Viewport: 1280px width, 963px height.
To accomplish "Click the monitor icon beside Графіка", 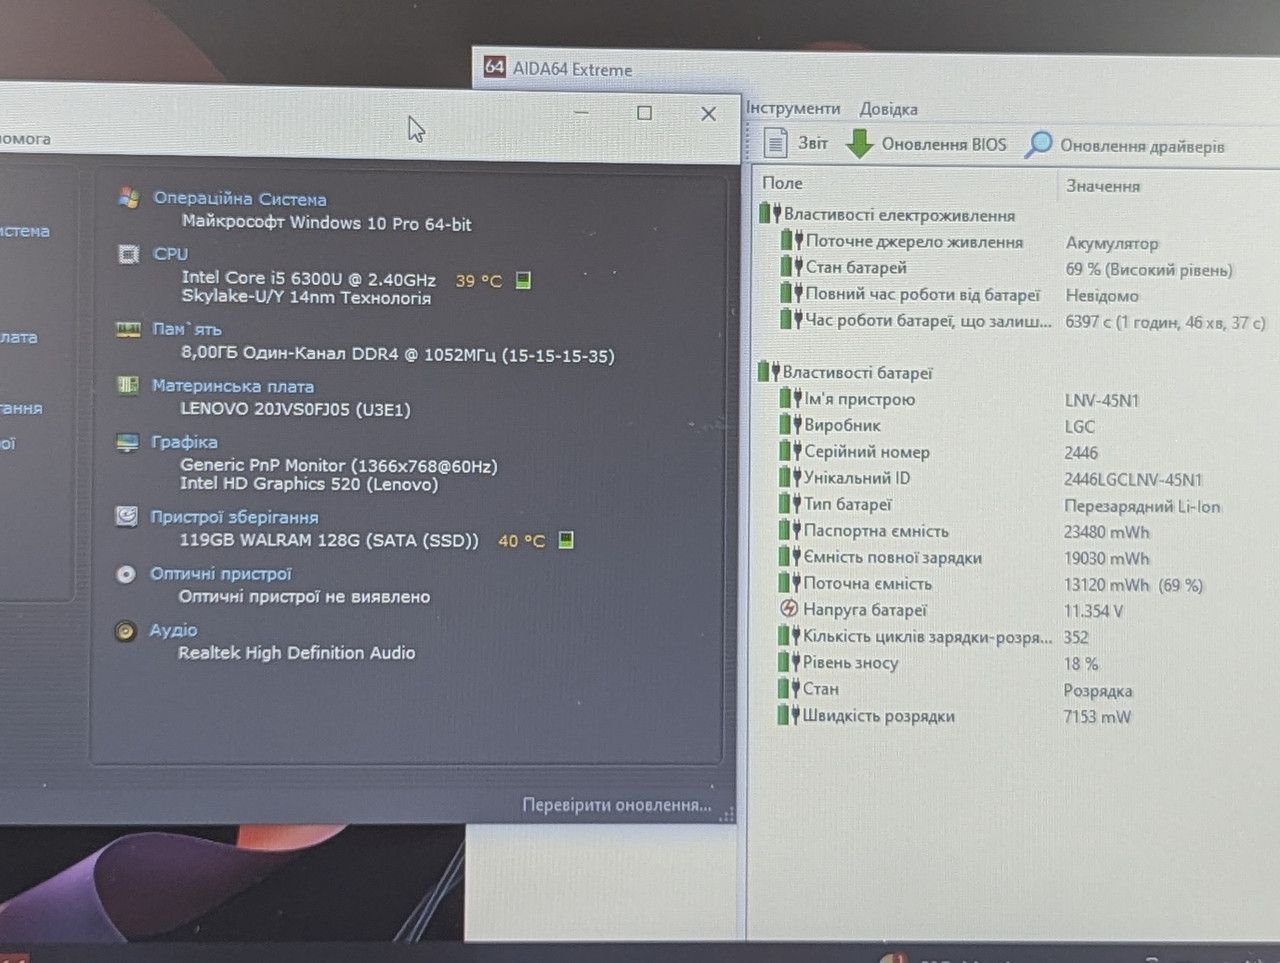I will coord(127,442).
